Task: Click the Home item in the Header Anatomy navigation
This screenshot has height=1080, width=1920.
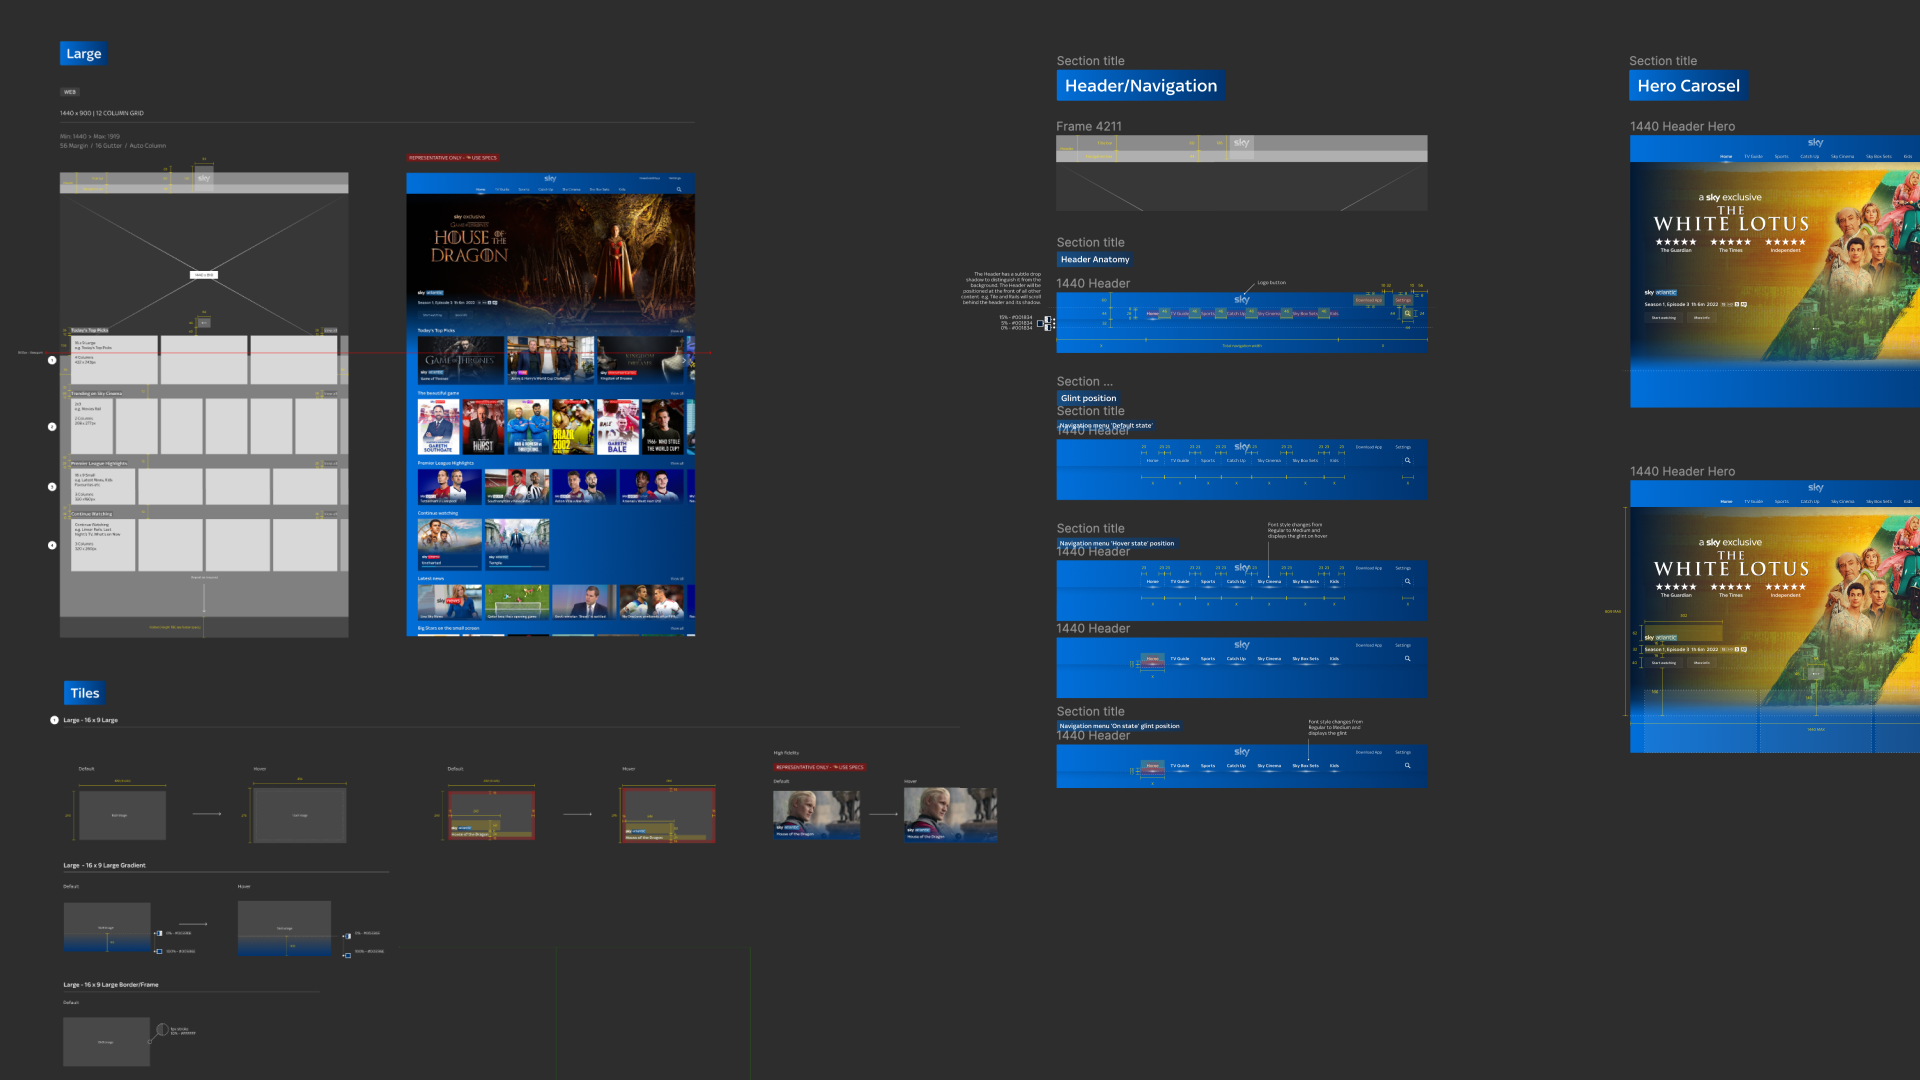Action: [x=1153, y=314]
